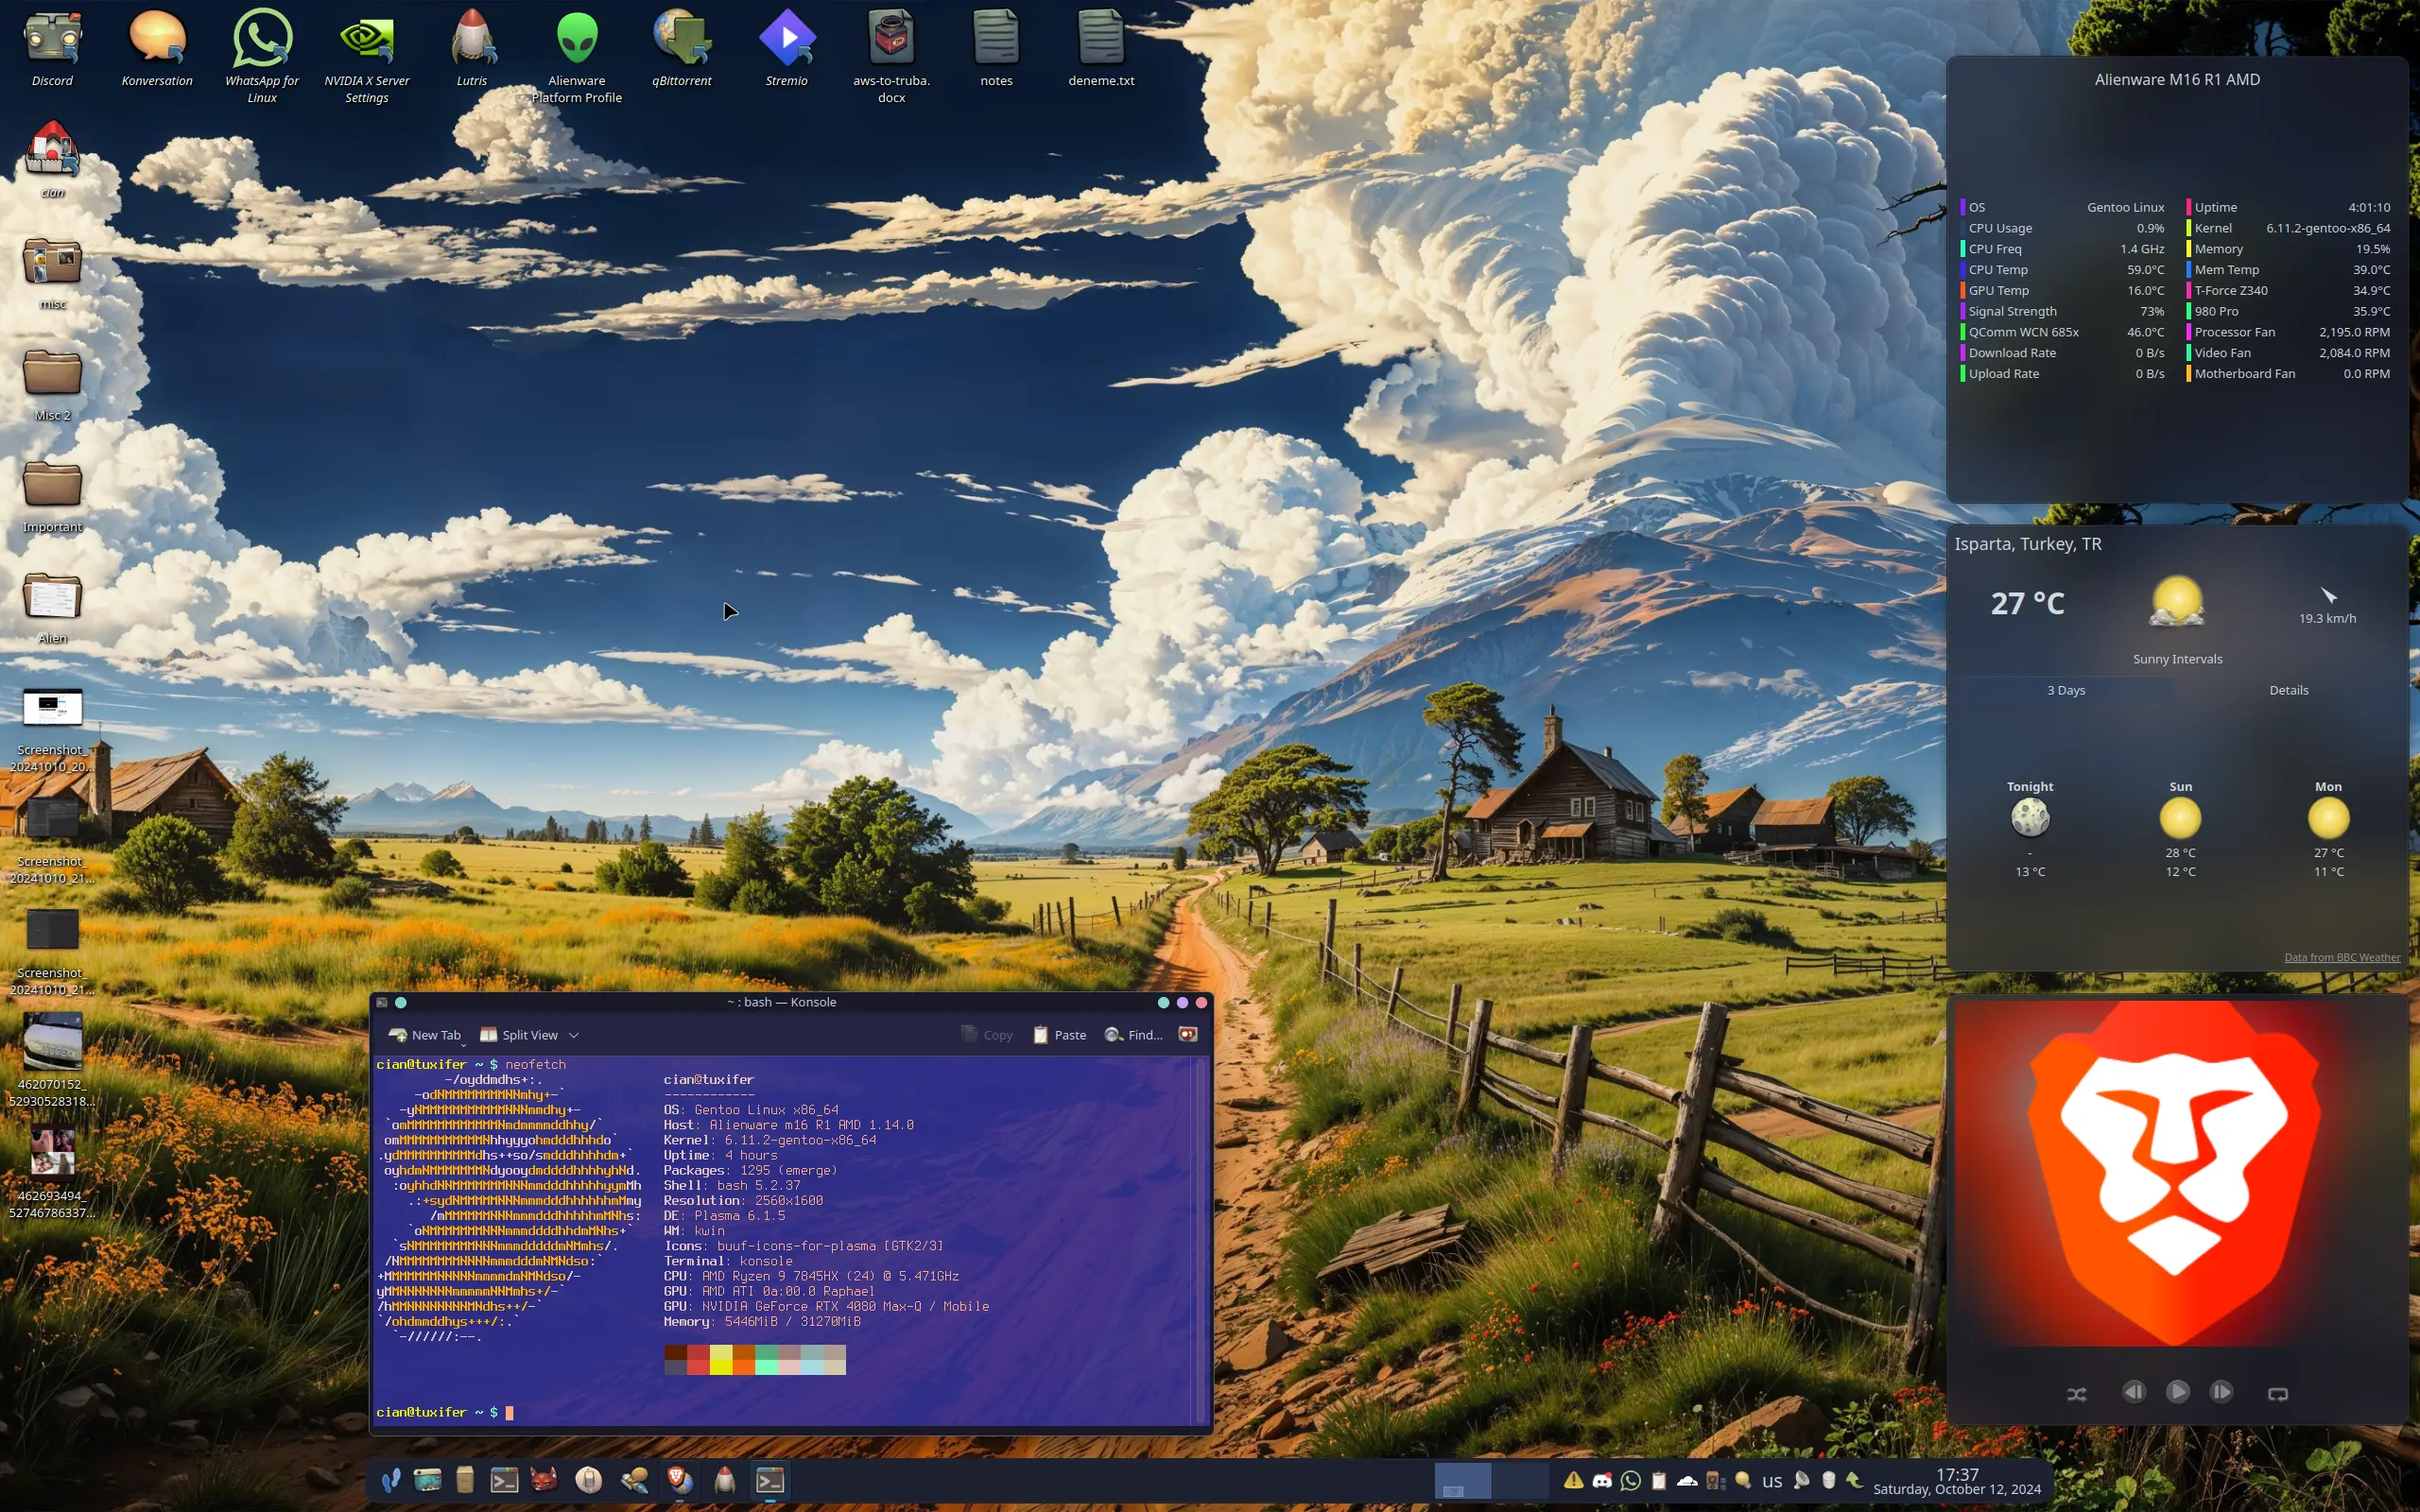
Task: Launch qBittorrent desktop shortcut
Action: pyautogui.click(x=682, y=48)
